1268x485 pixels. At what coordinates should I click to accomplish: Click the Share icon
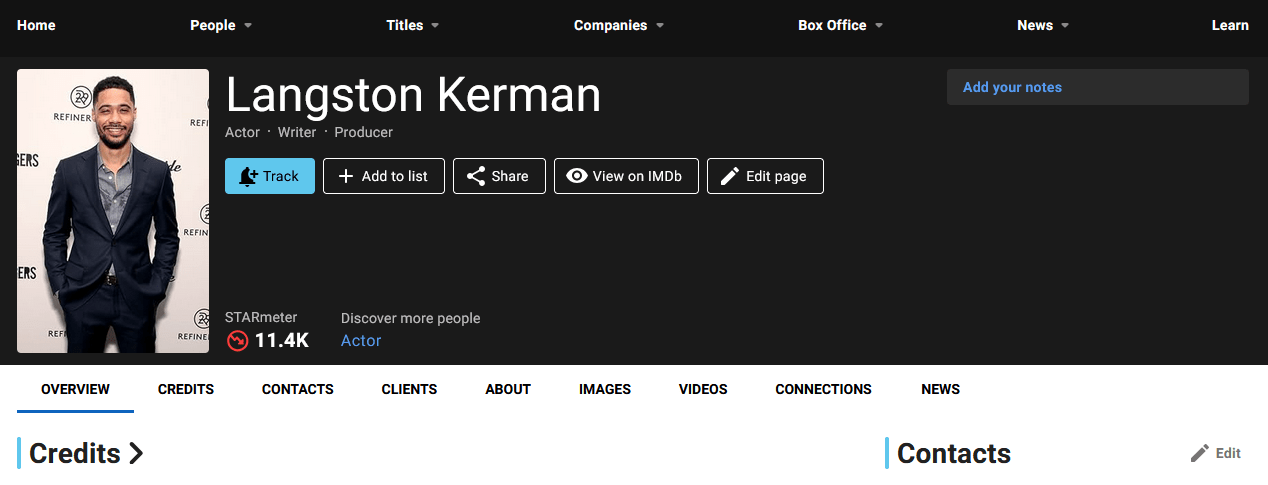(x=476, y=177)
